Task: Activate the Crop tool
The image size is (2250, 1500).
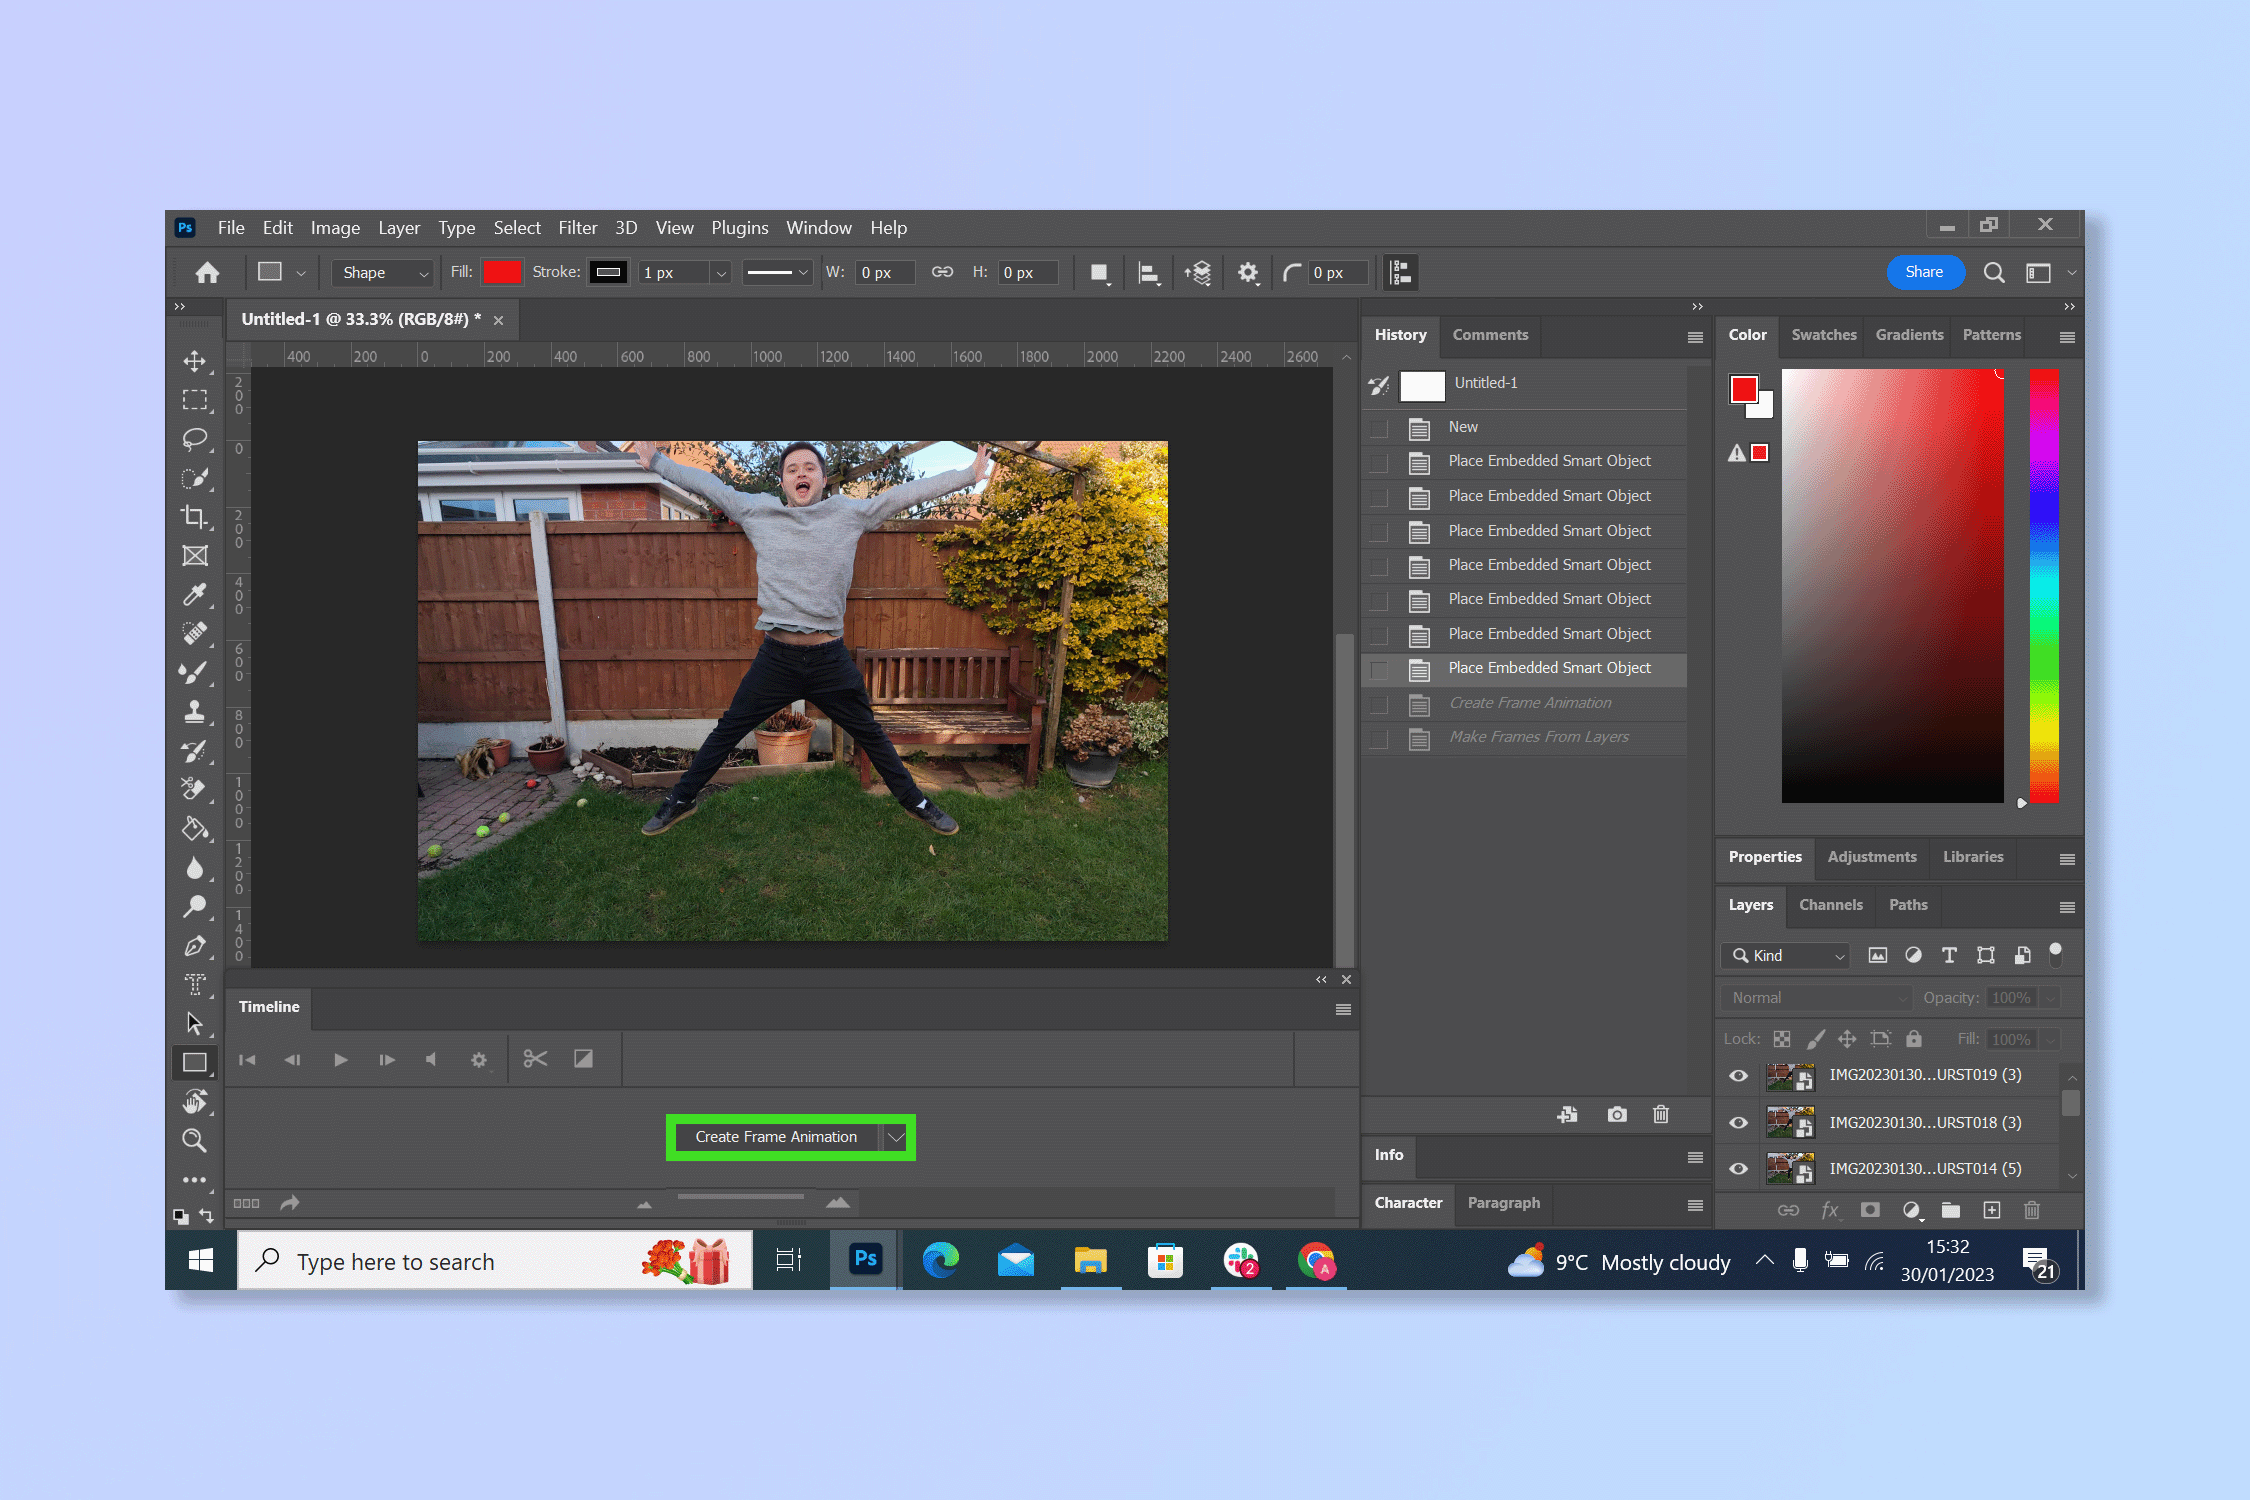Action: coord(196,517)
